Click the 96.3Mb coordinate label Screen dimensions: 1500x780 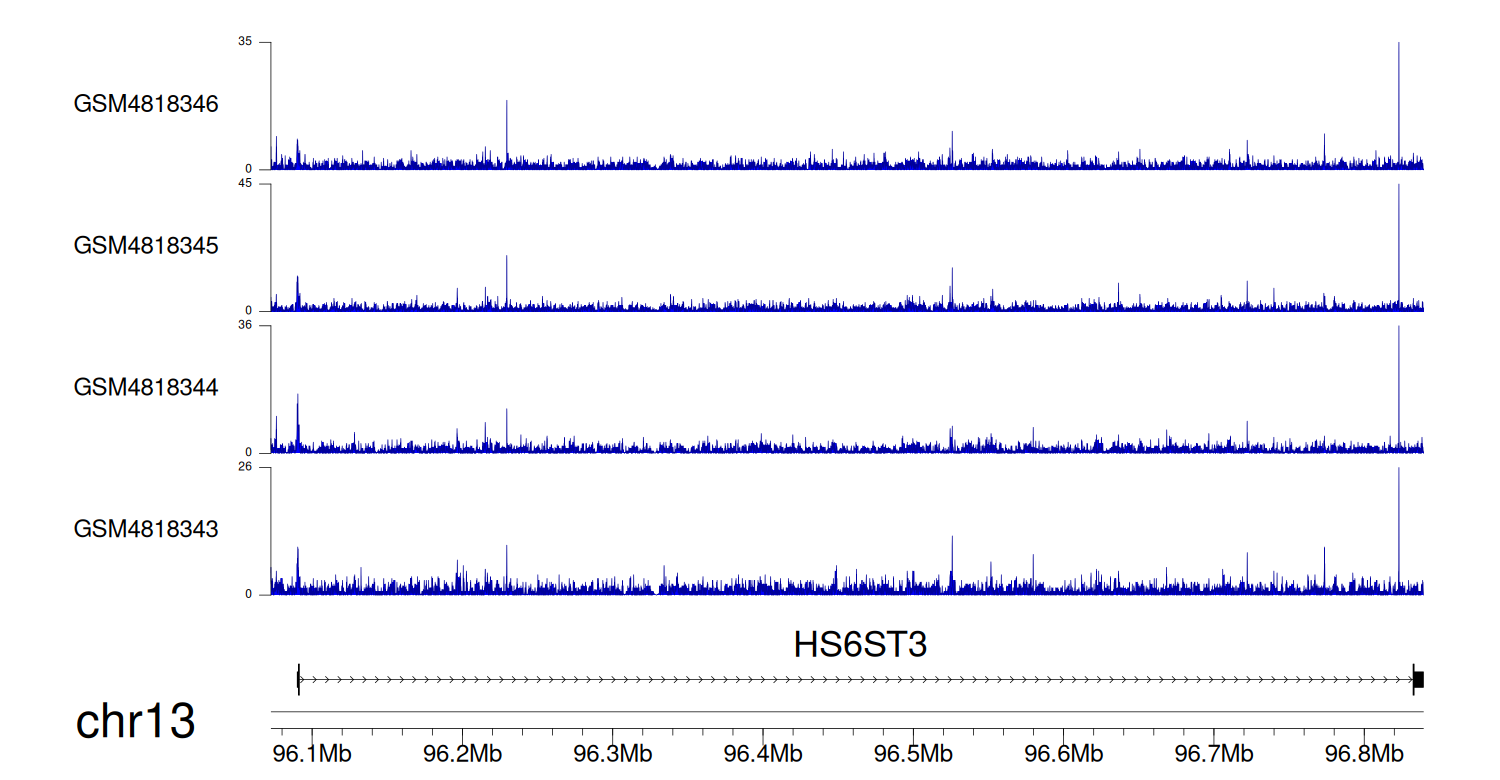[612, 752]
